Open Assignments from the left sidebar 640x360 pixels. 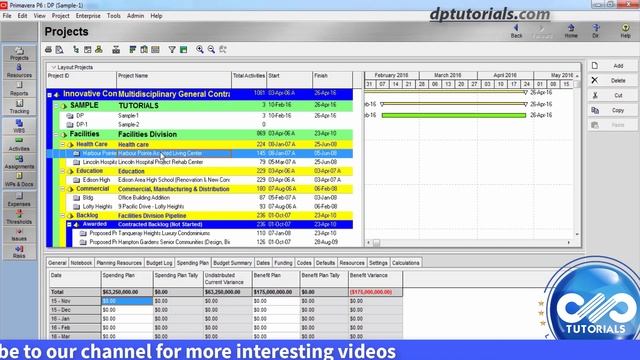click(19, 162)
